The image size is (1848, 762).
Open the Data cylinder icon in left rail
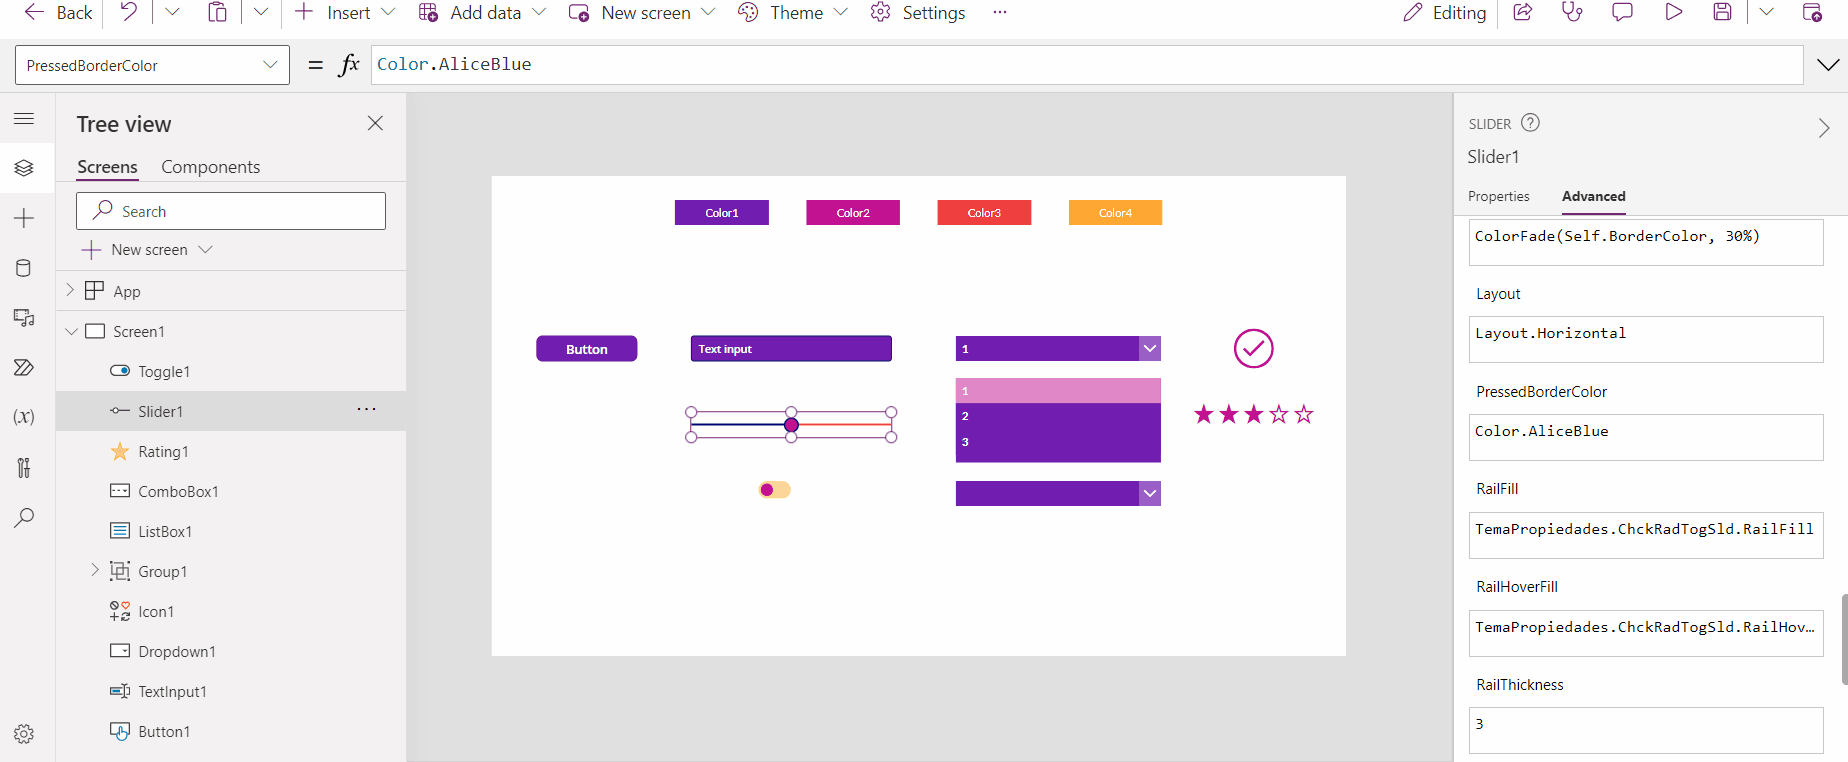[24, 268]
